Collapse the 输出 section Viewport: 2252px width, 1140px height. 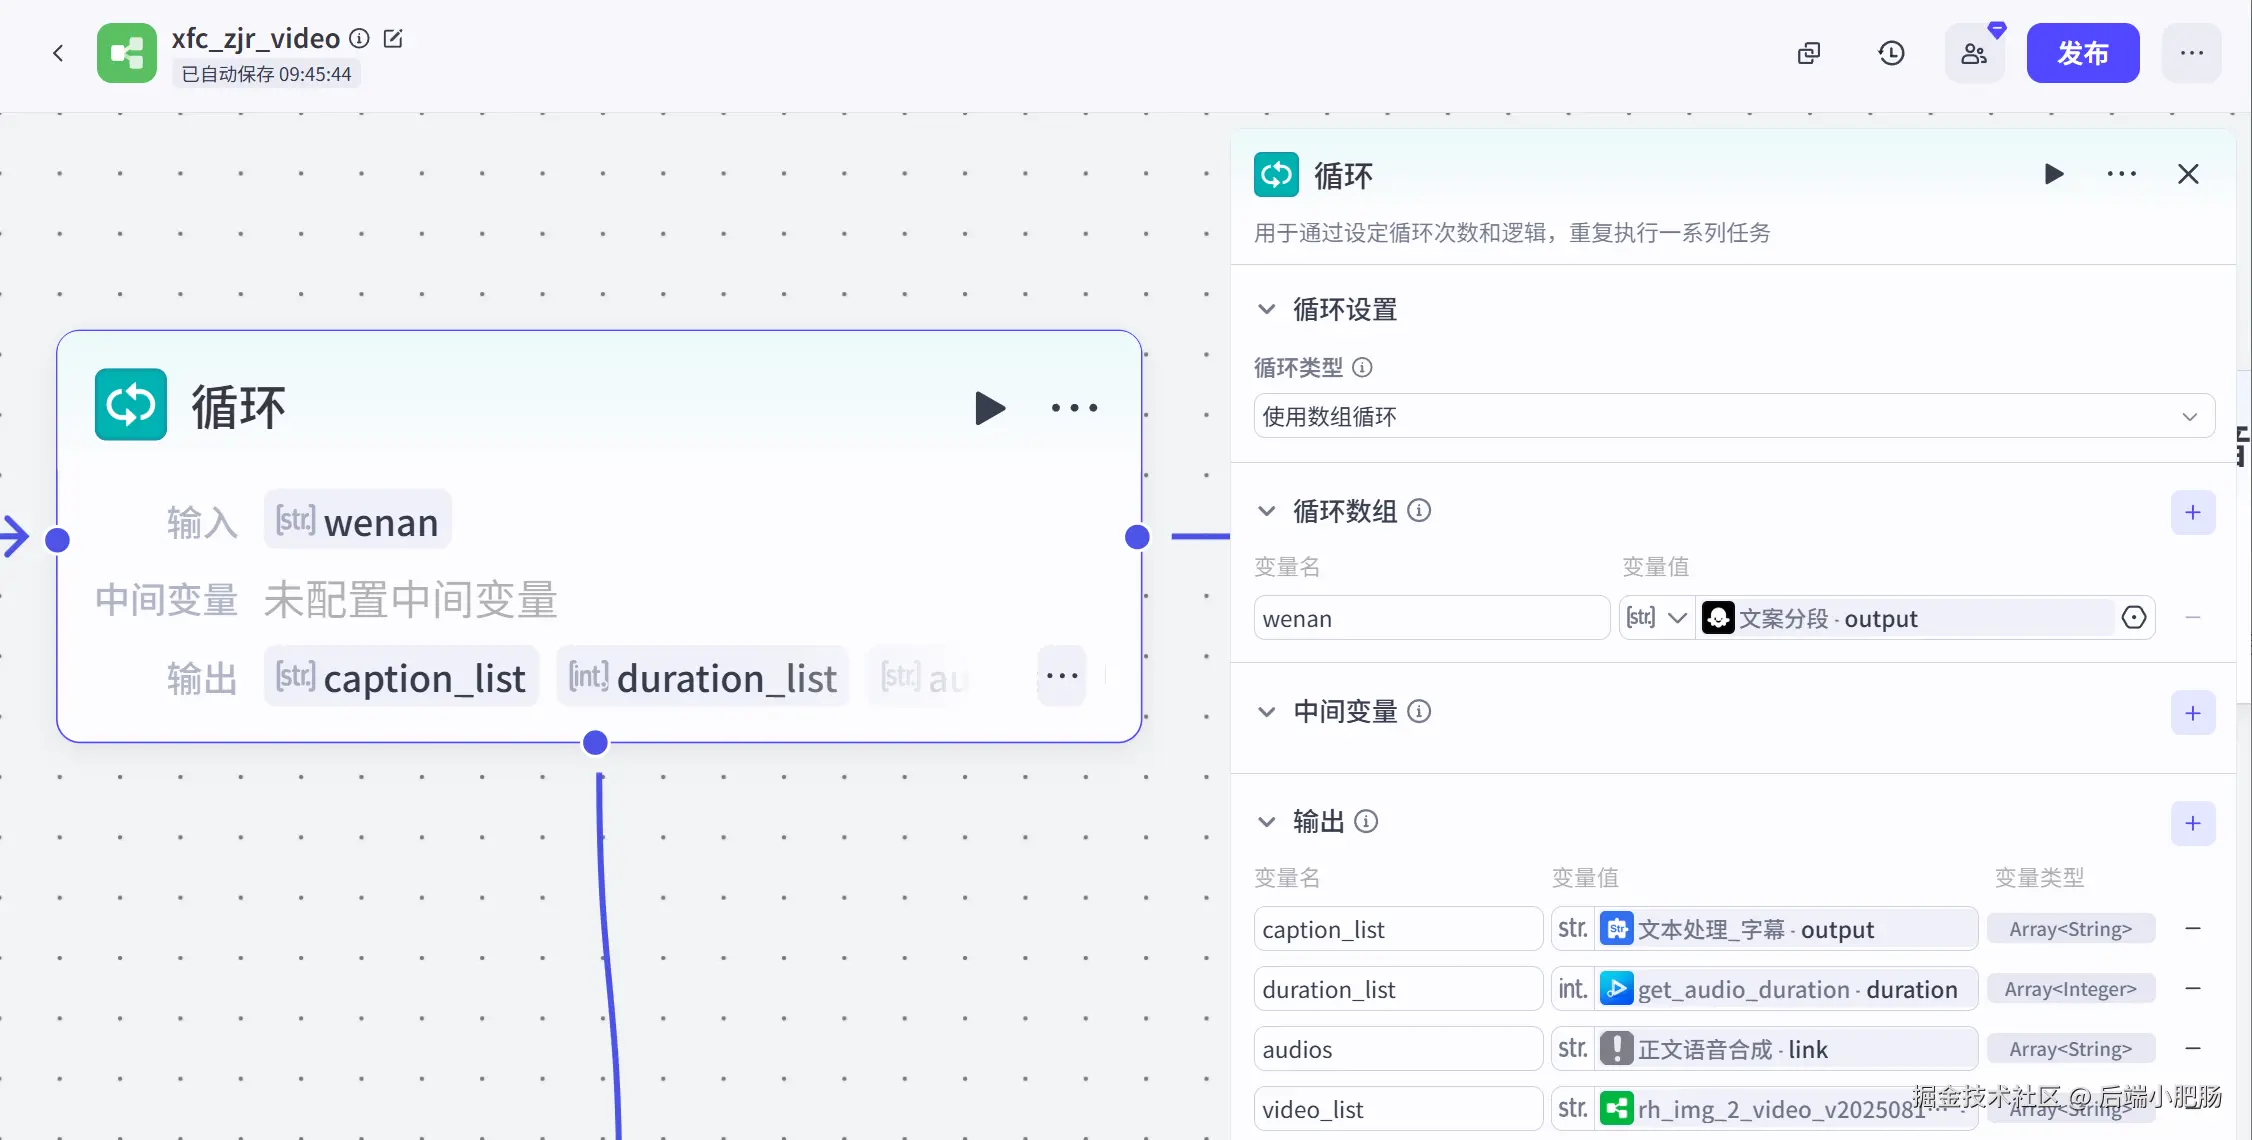[x=1267, y=822]
